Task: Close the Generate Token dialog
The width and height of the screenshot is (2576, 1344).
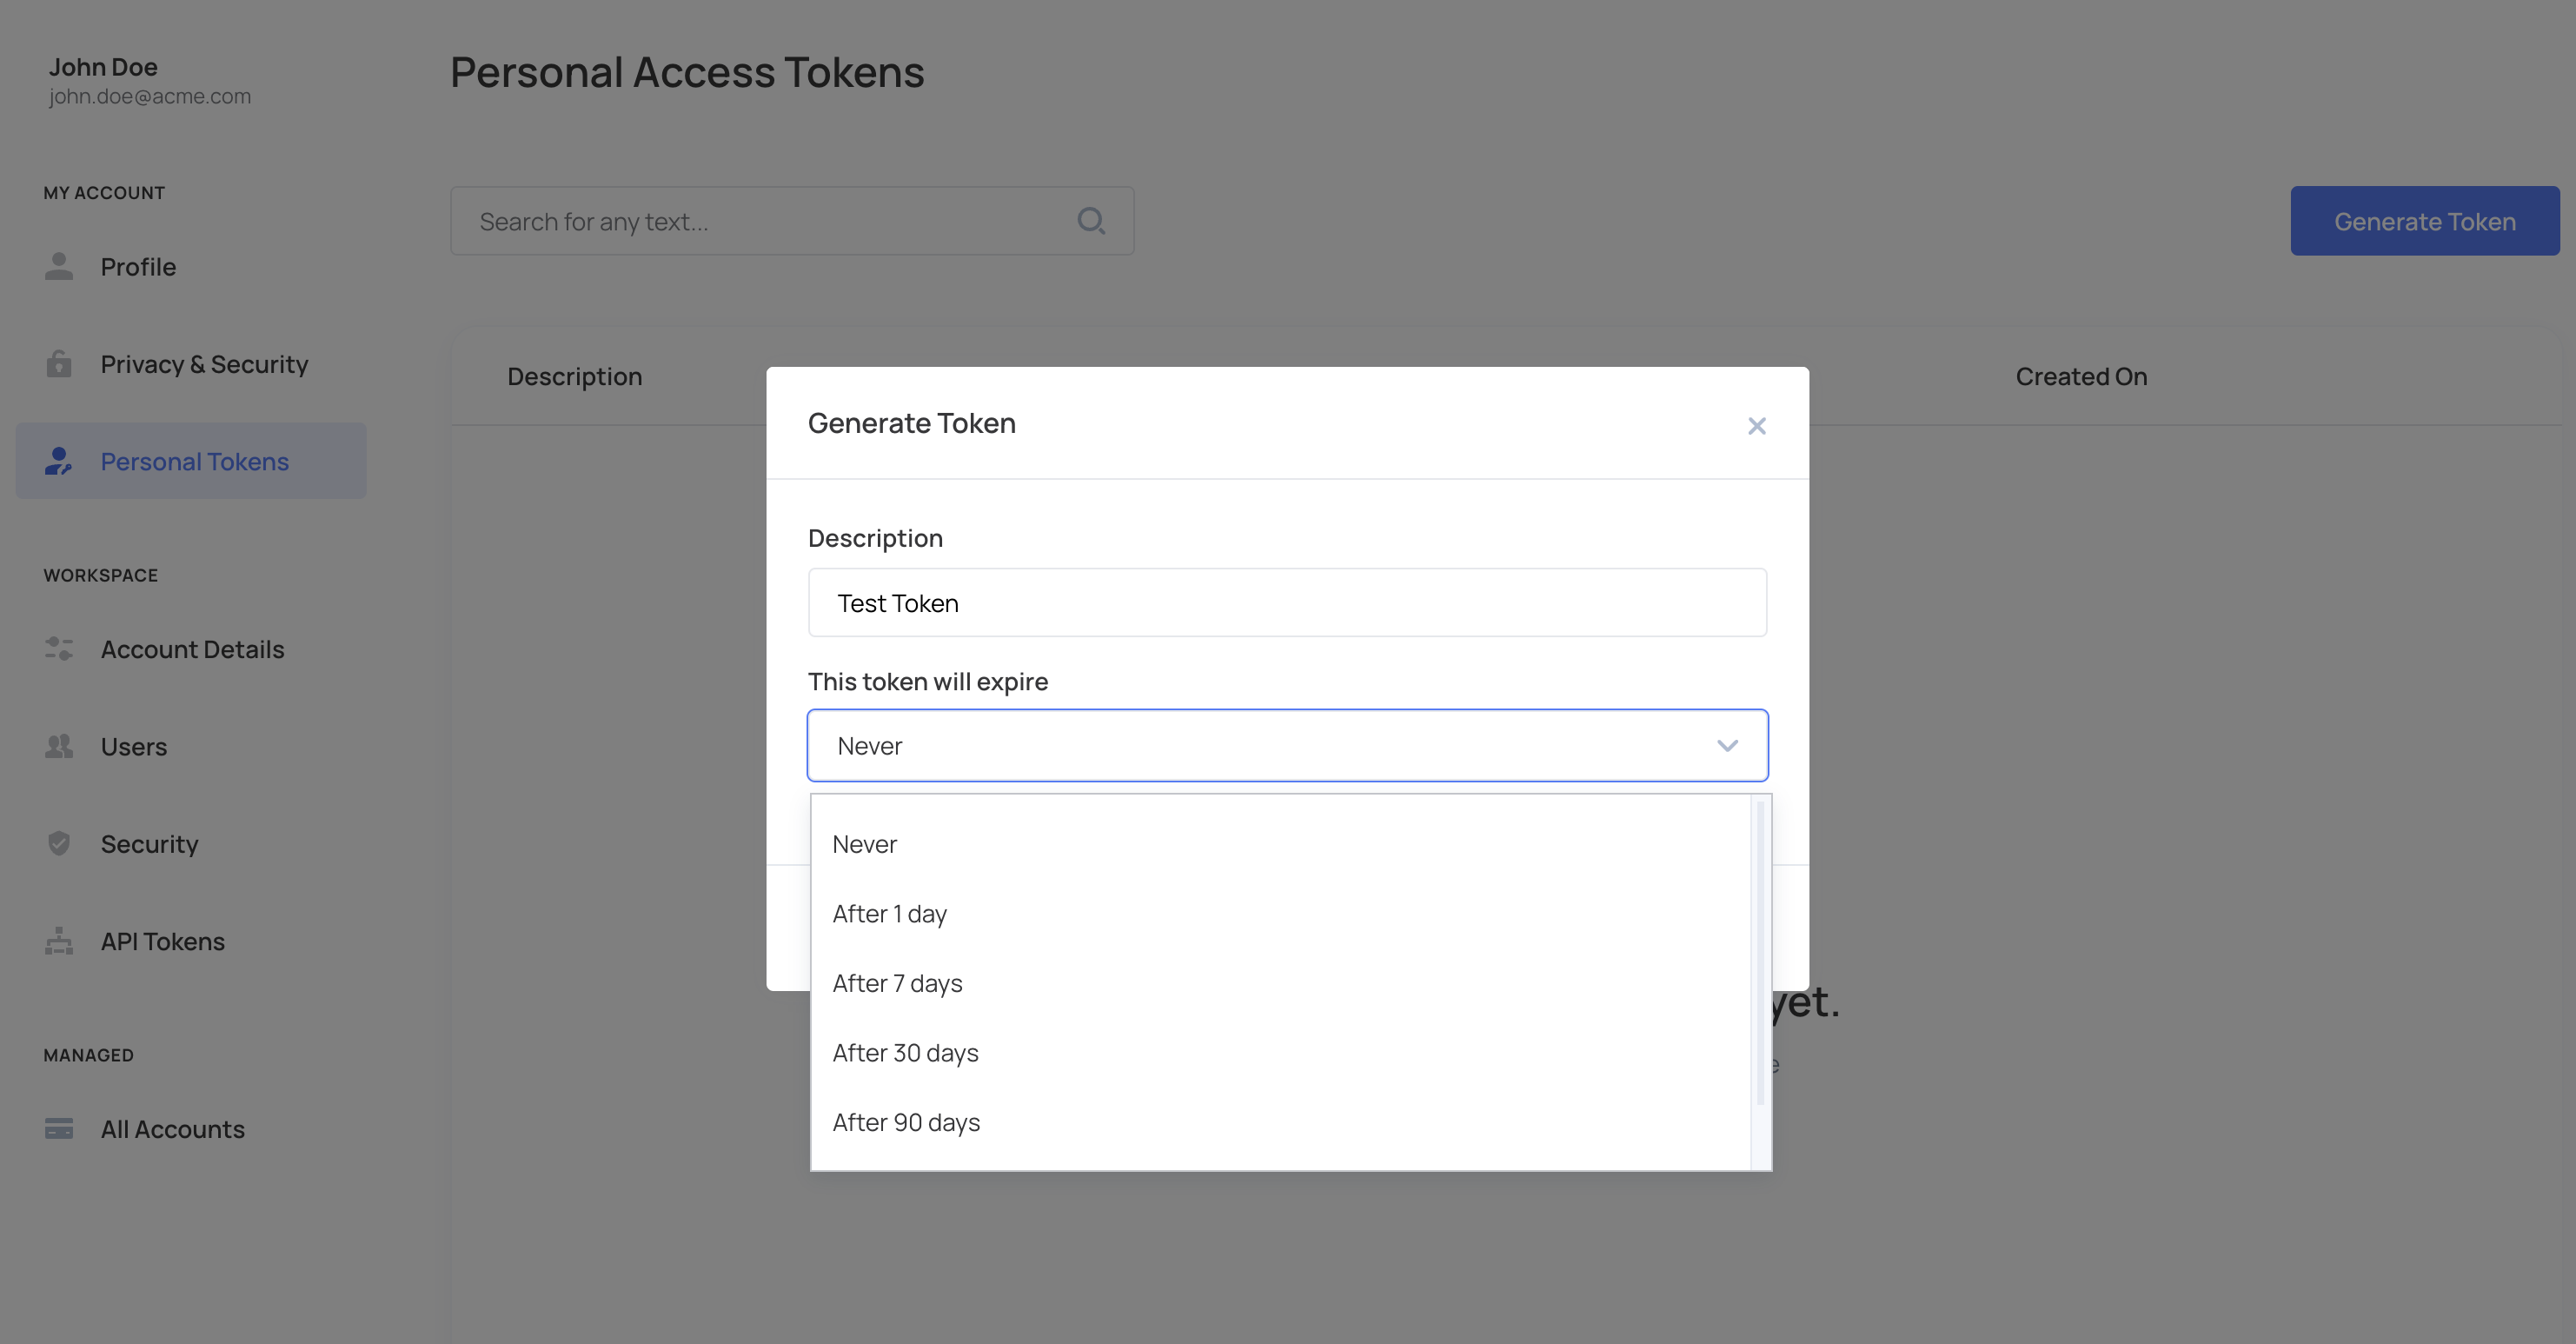Action: click(x=1756, y=426)
